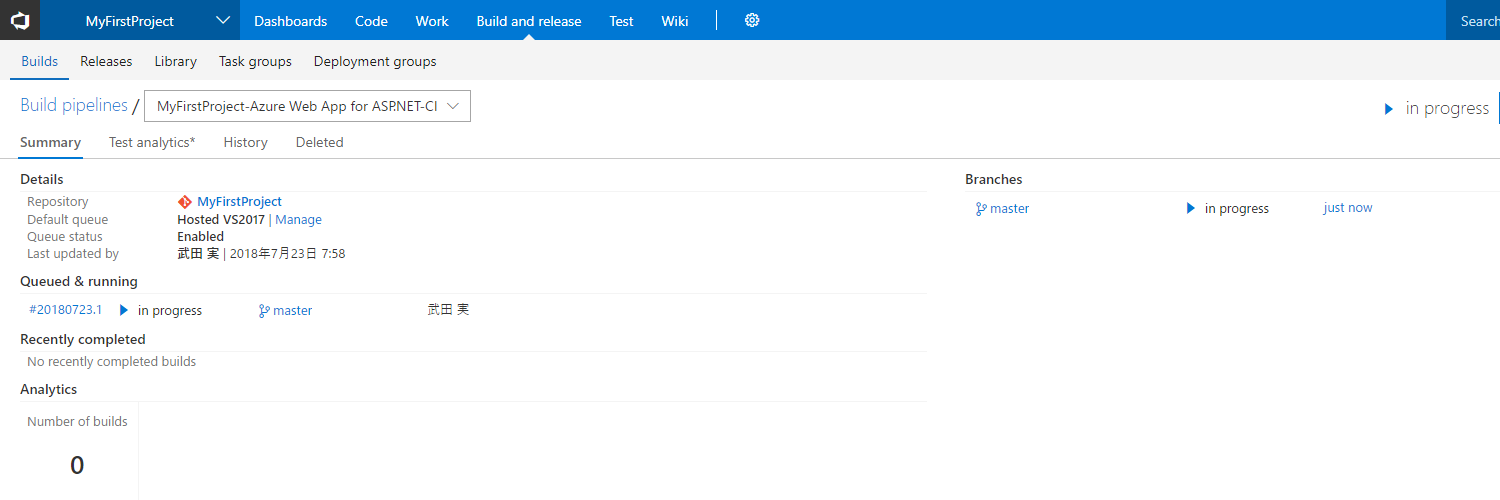Click the VSTS logo home icon
1500x500 pixels.
coord(20,20)
